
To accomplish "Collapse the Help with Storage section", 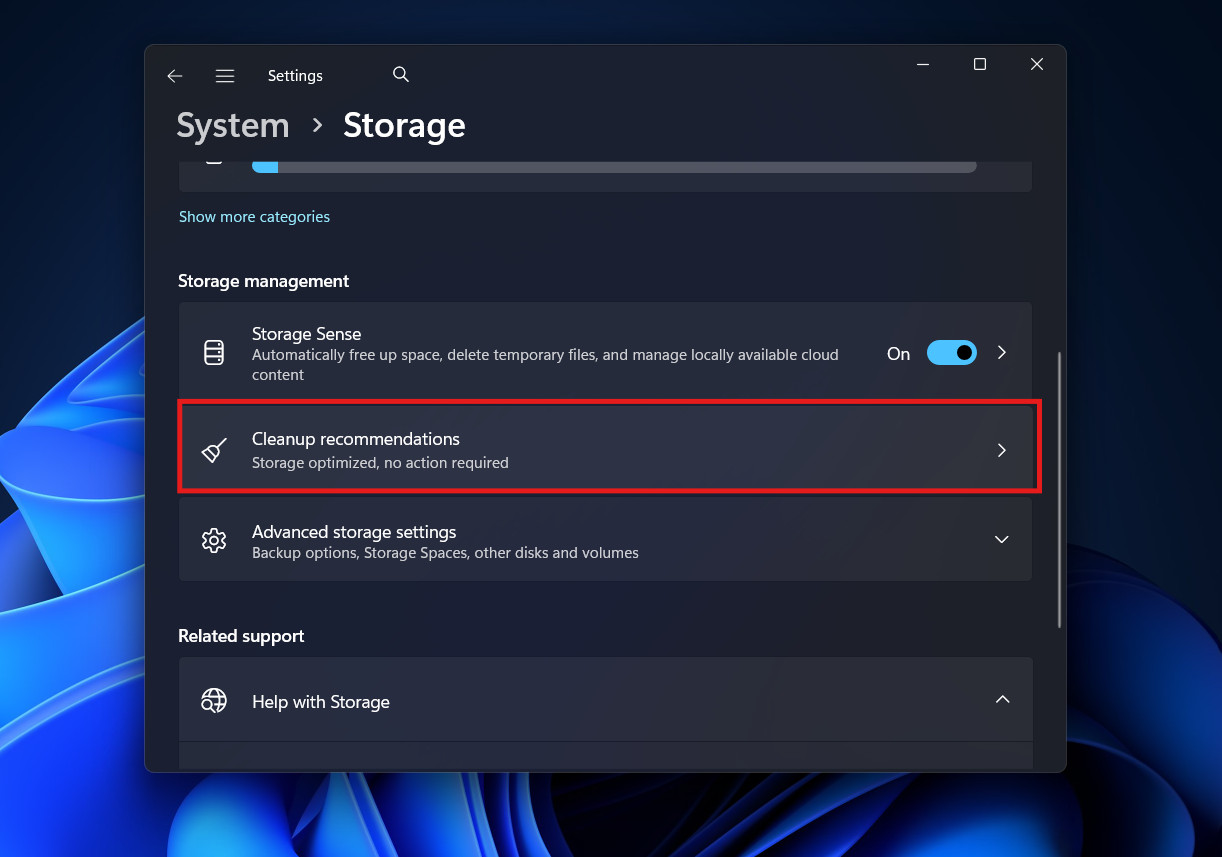I will [x=1002, y=700].
